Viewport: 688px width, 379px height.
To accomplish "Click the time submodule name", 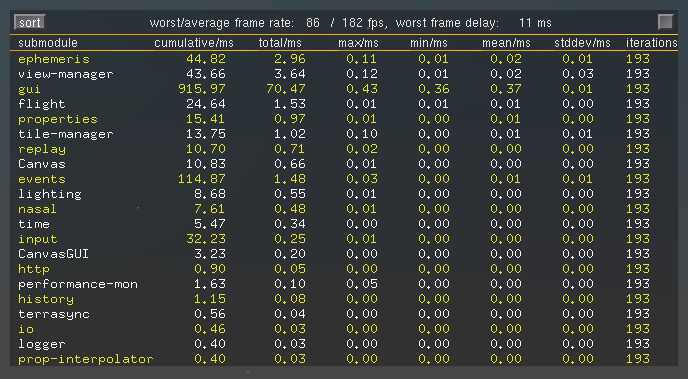I will point(34,224).
